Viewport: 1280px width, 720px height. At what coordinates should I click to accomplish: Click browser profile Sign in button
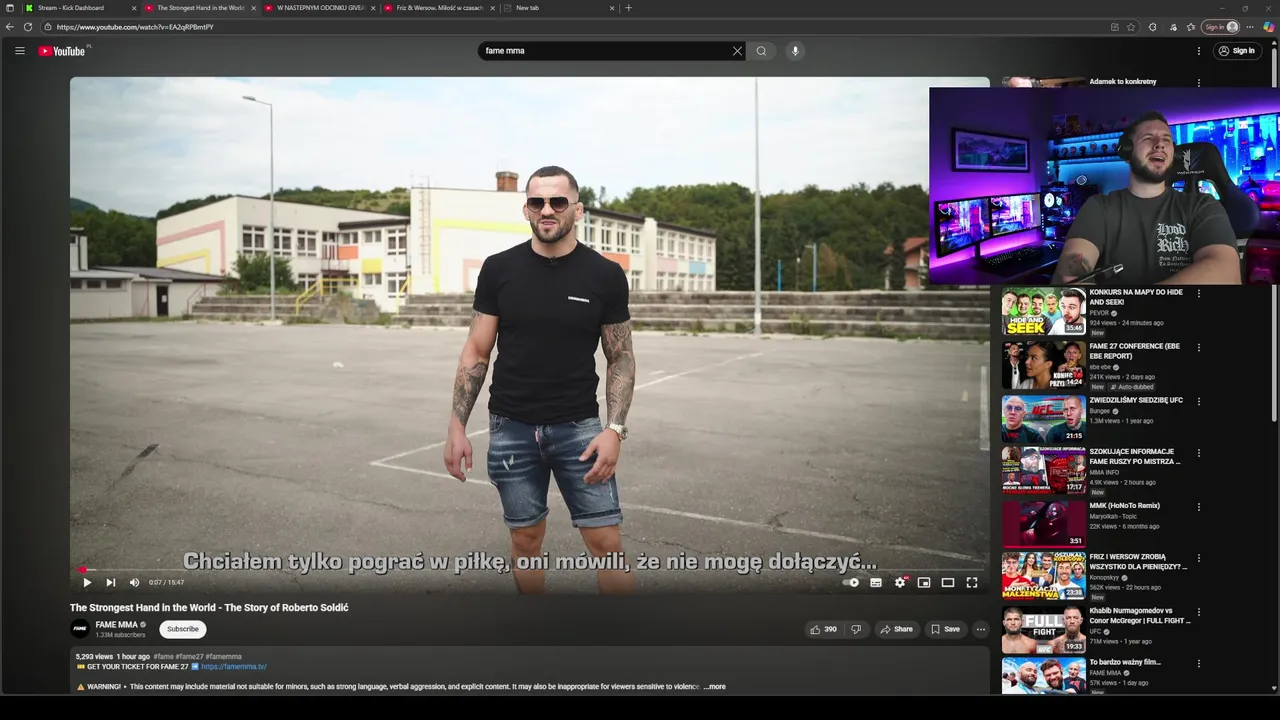(1220, 27)
